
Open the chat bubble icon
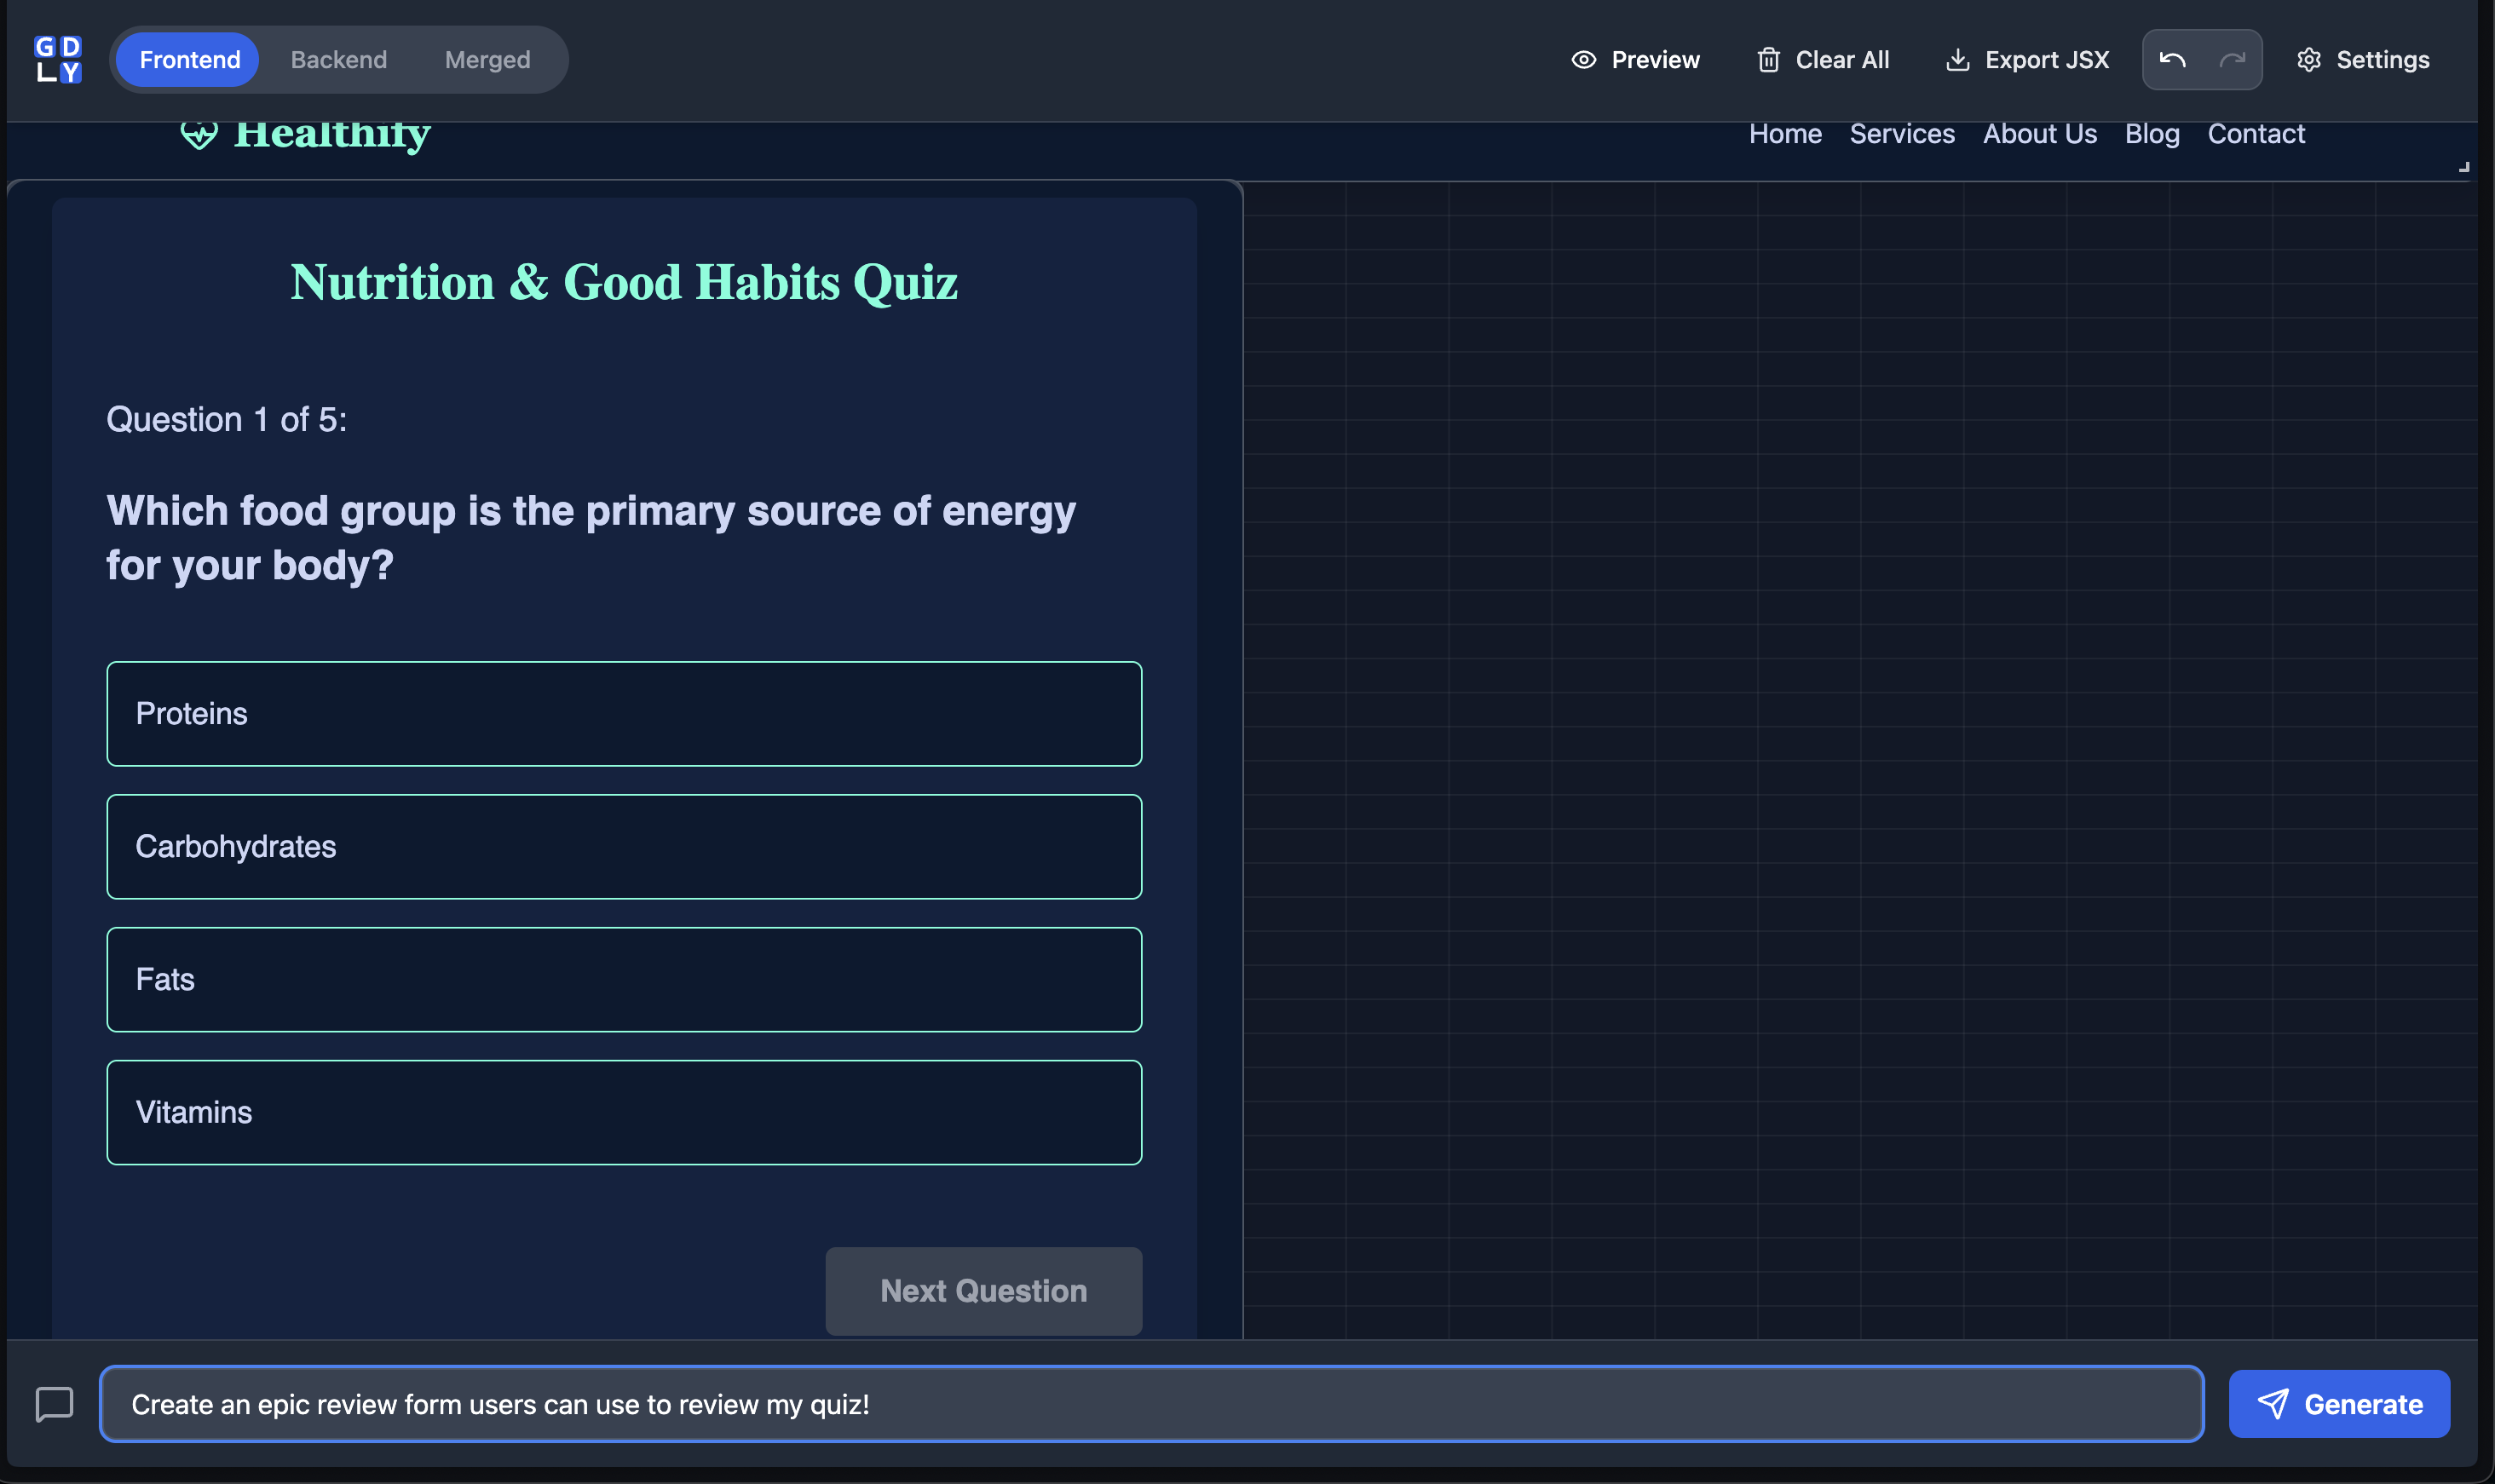pos(54,1404)
